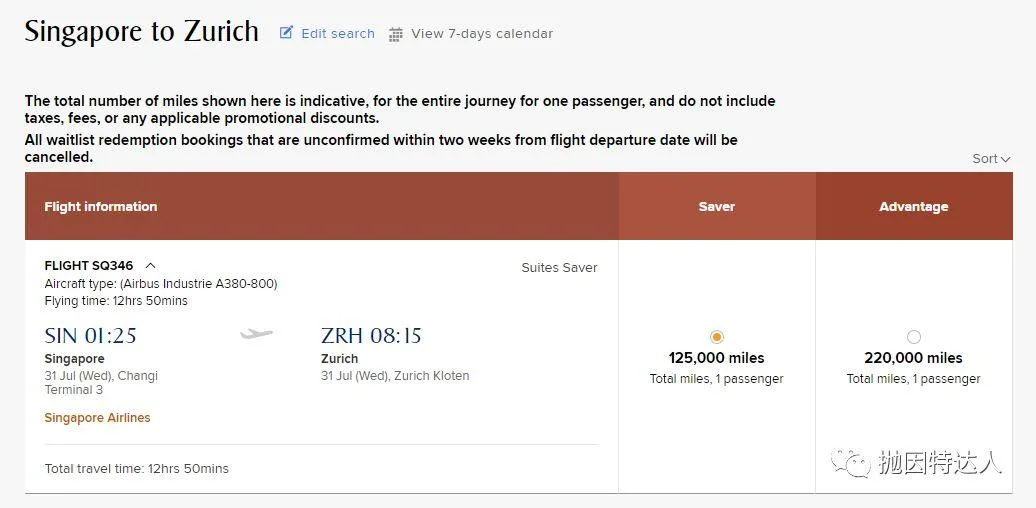Viewport: 1036px width, 508px height.
Task: Open the Sort dropdown
Action: (x=991, y=159)
